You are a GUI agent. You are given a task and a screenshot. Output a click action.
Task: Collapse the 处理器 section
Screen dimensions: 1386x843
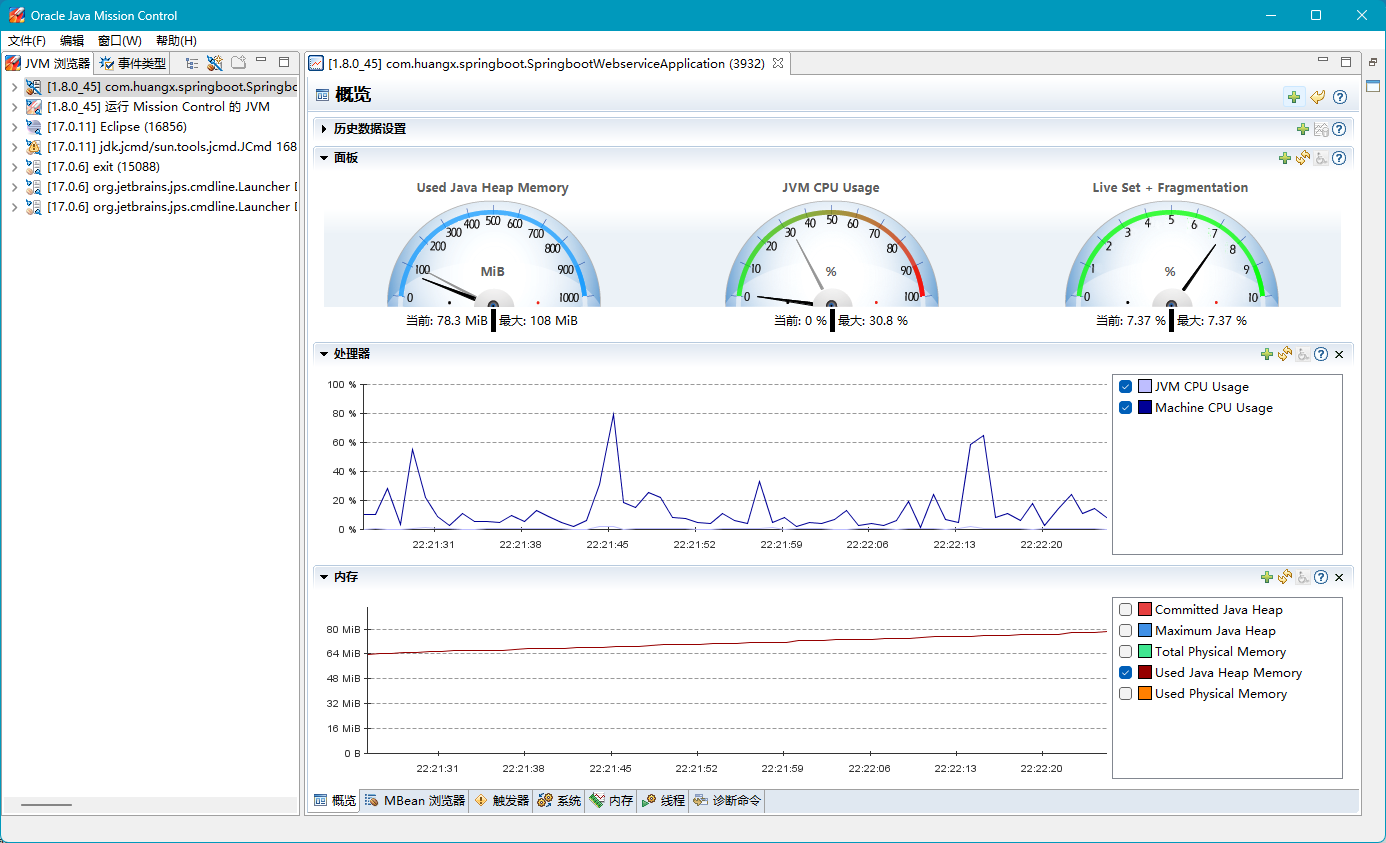point(324,354)
